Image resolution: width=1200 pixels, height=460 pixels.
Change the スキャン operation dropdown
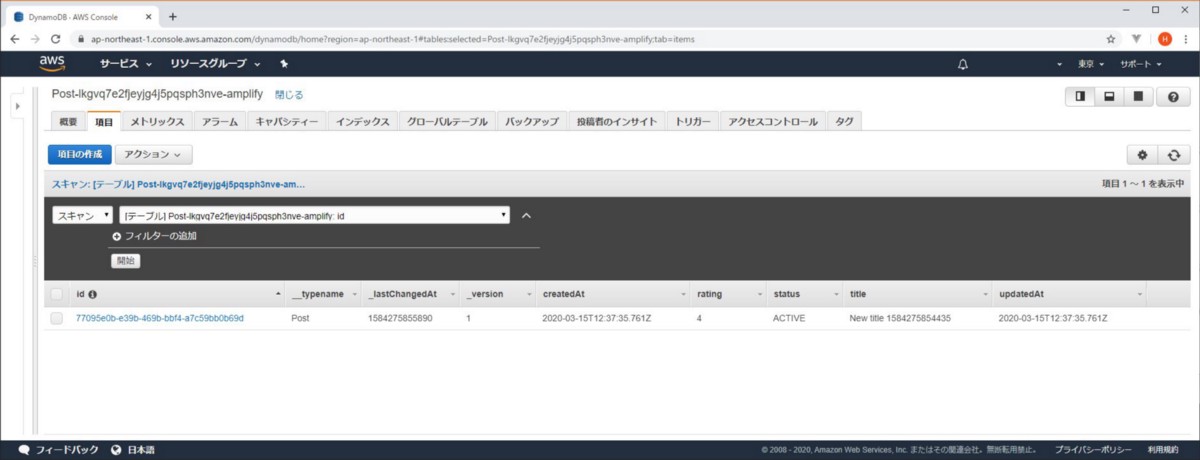tap(82, 215)
